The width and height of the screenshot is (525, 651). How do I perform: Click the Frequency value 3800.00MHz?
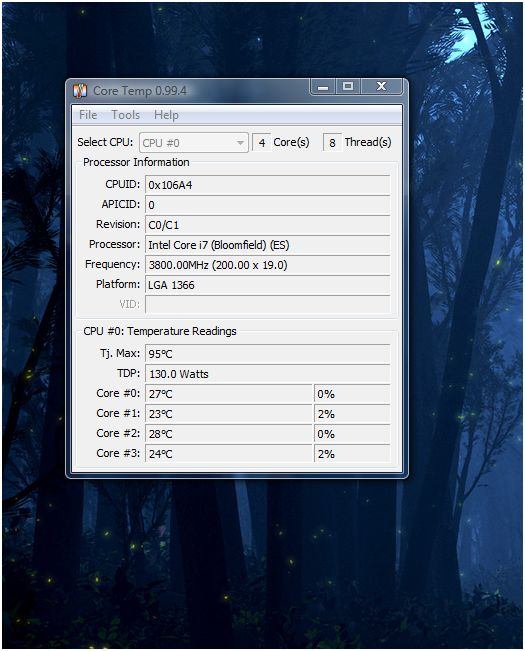(x=267, y=265)
